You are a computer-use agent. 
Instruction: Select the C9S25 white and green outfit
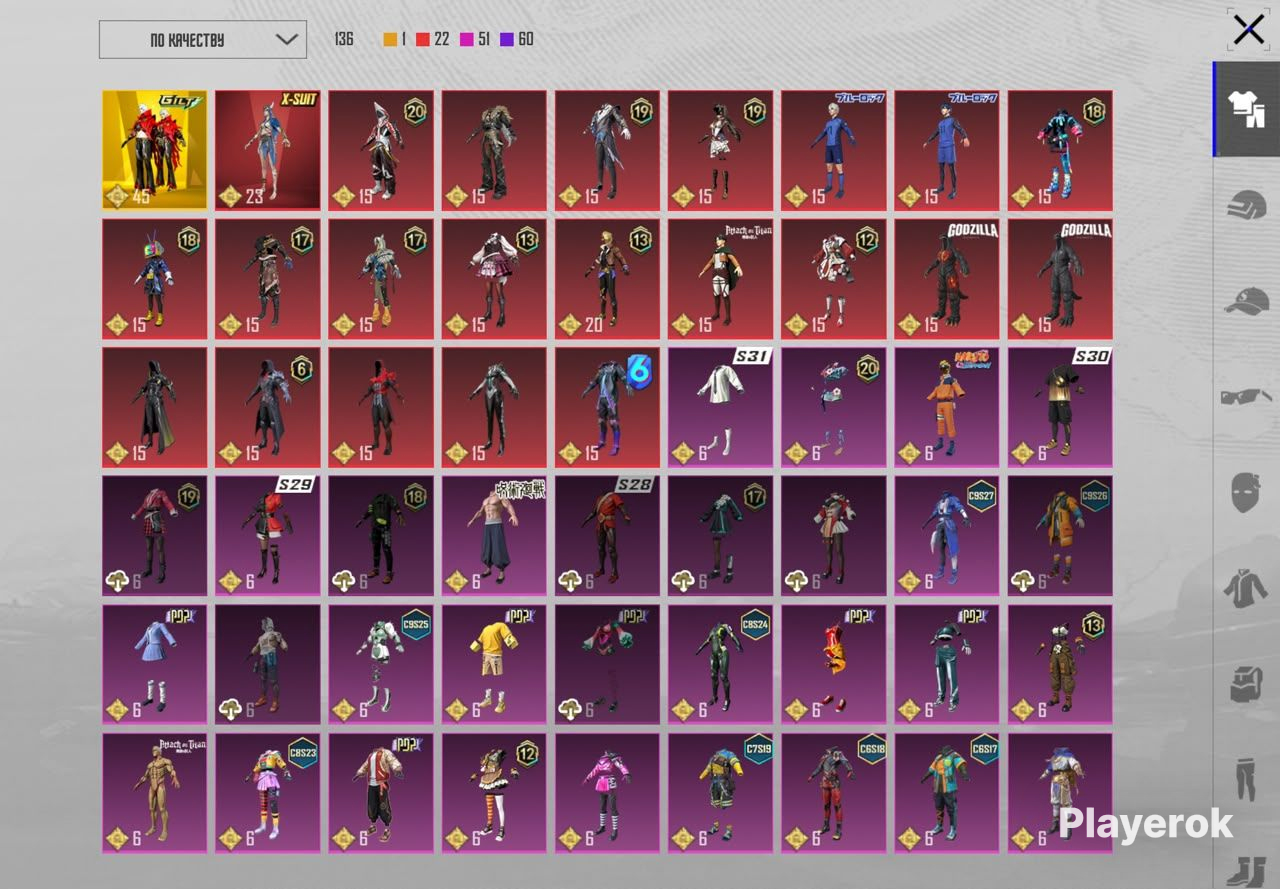pyautogui.click(x=381, y=664)
